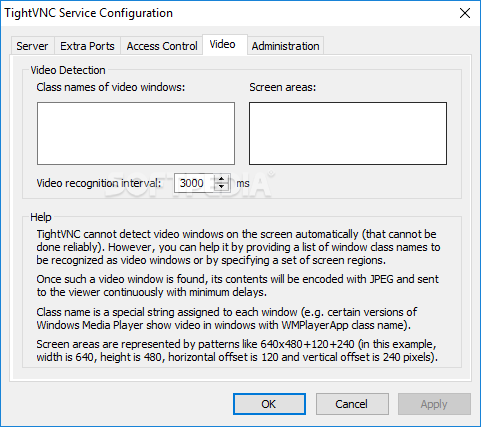Switch to the Server tab
This screenshot has width=481, height=427.
[32, 46]
